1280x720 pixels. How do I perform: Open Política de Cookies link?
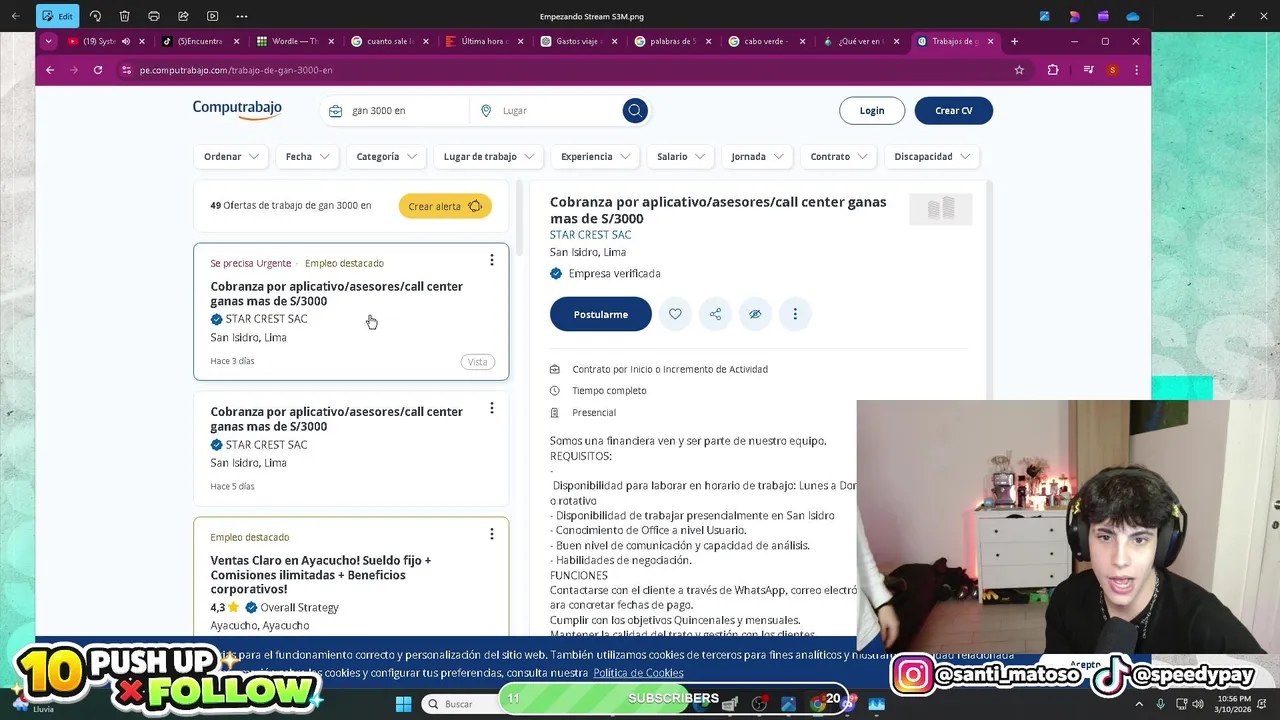point(638,673)
